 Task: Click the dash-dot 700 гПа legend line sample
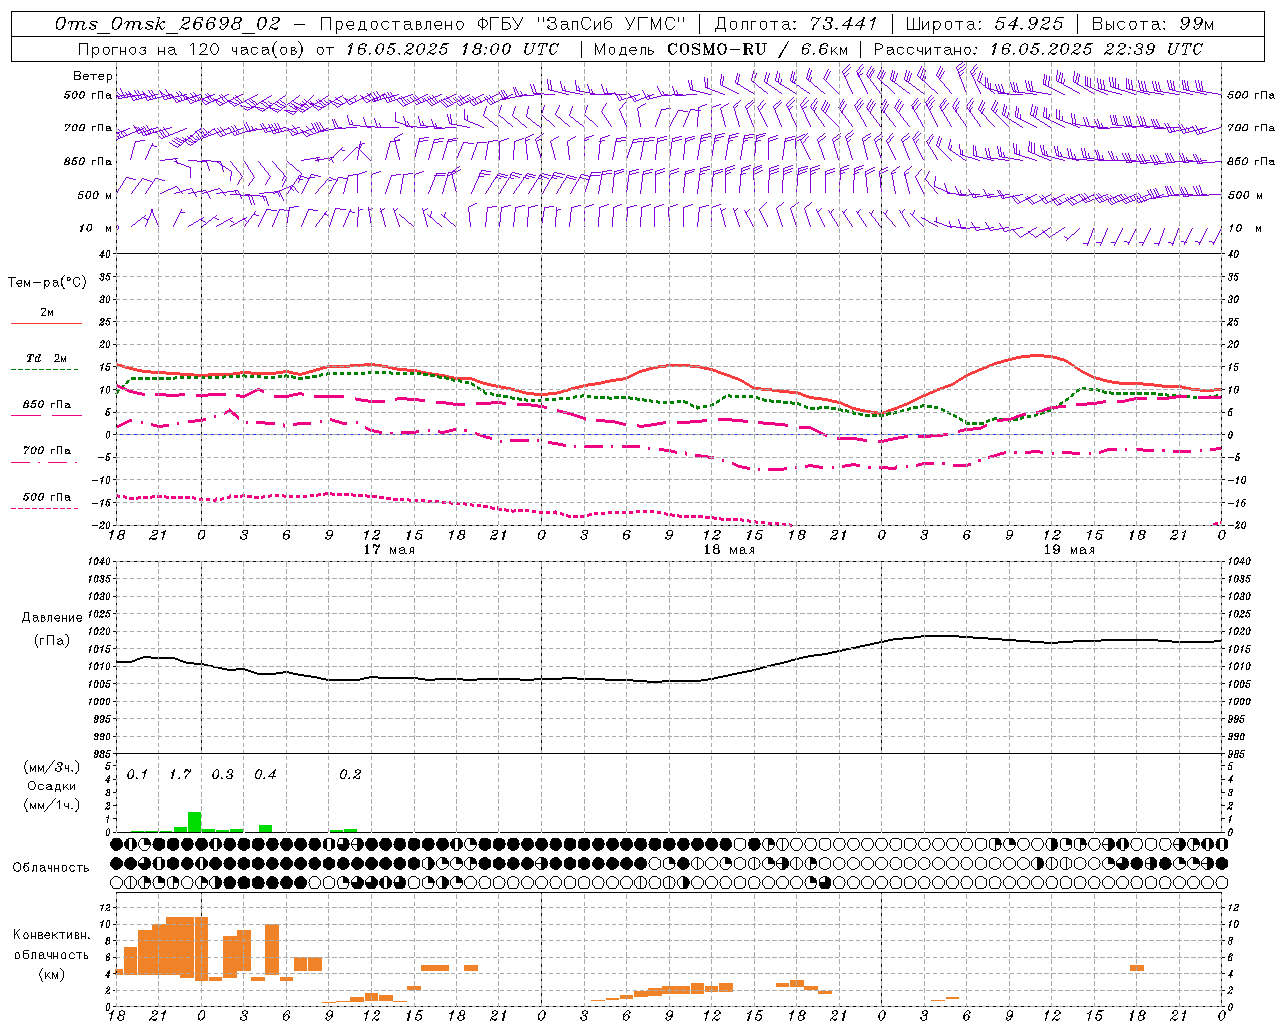coord(46,462)
